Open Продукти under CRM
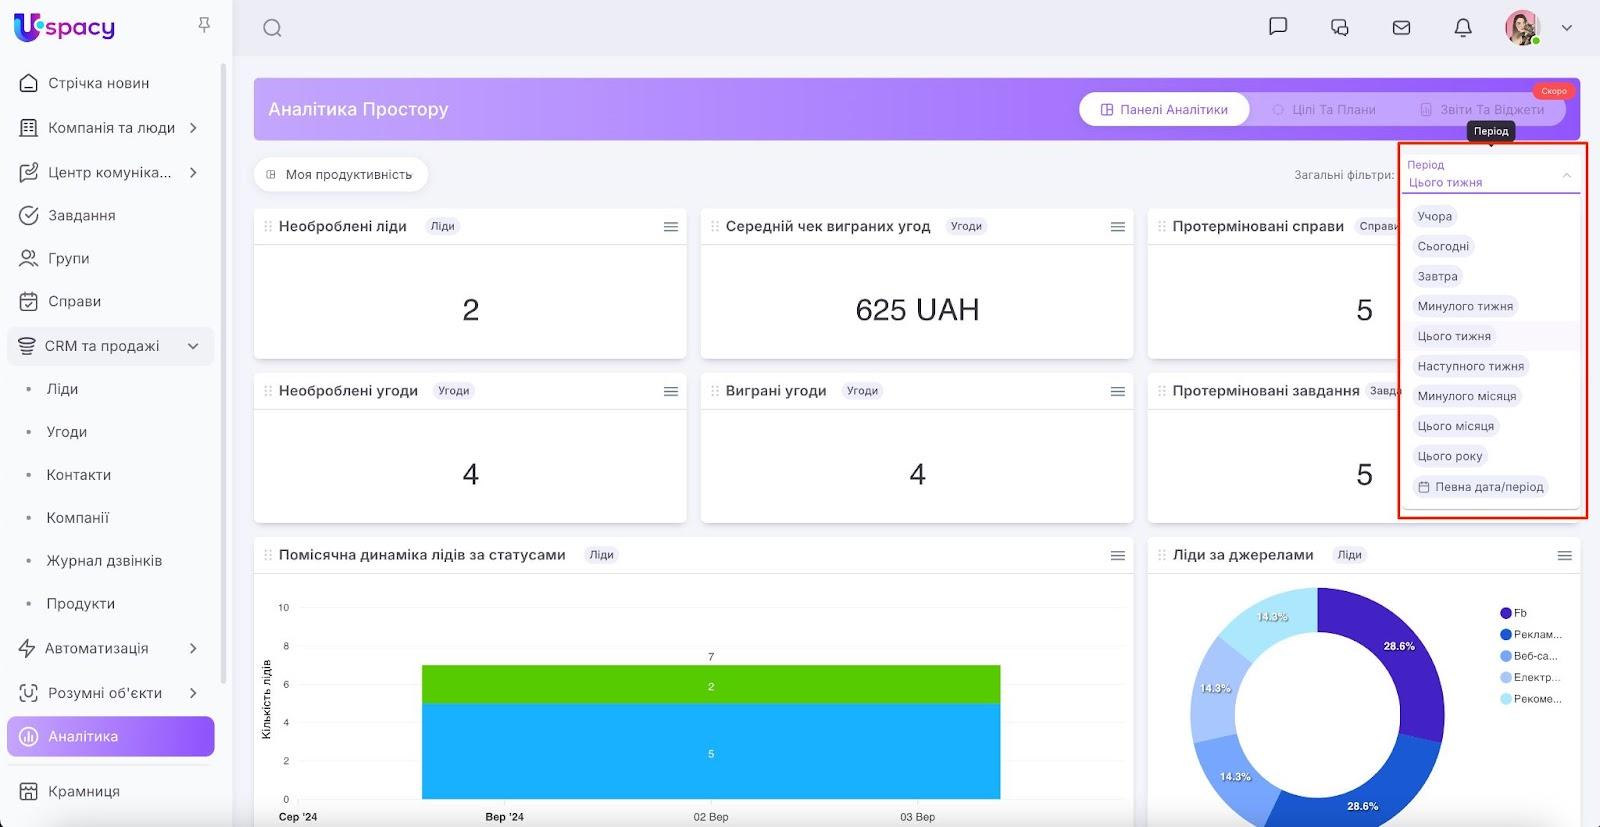Viewport: 1600px width, 827px height. click(81, 604)
